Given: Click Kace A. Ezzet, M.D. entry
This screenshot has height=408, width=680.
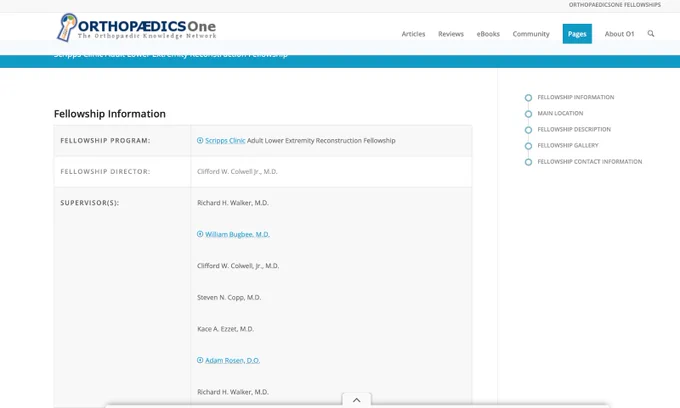Looking at the screenshot, I should click(x=226, y=329).
